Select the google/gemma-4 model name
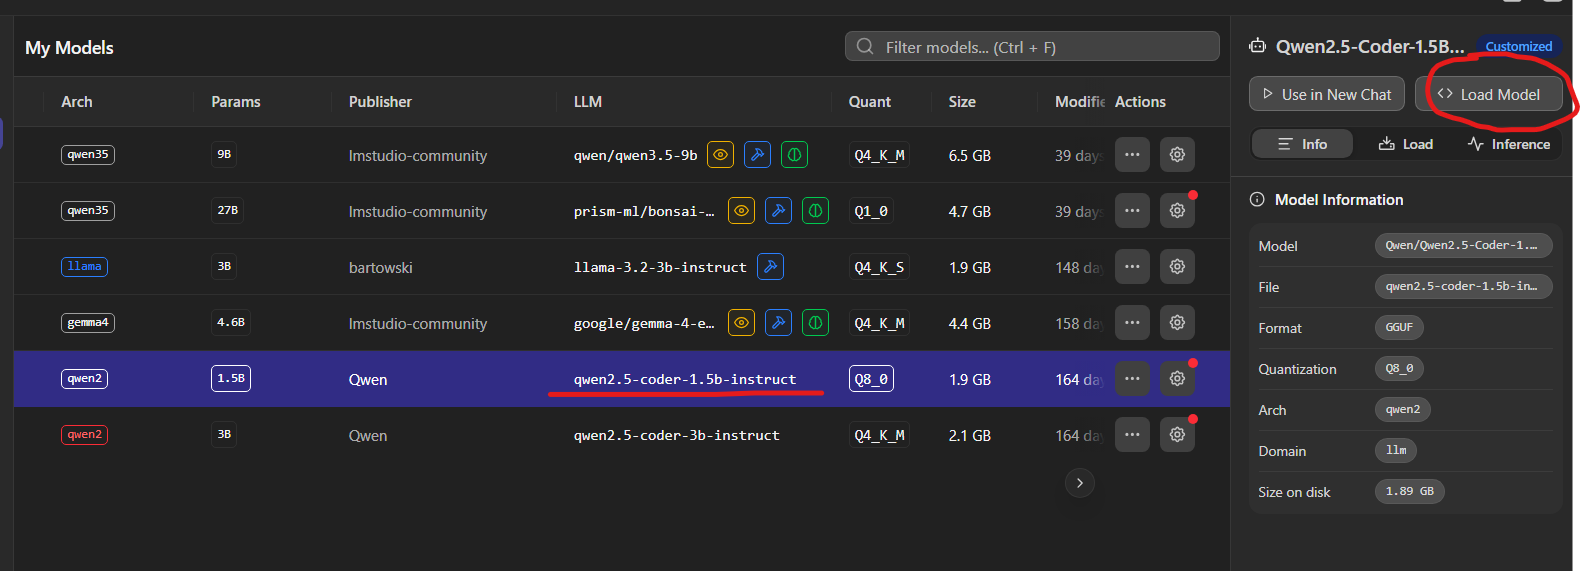 point(644,323)
